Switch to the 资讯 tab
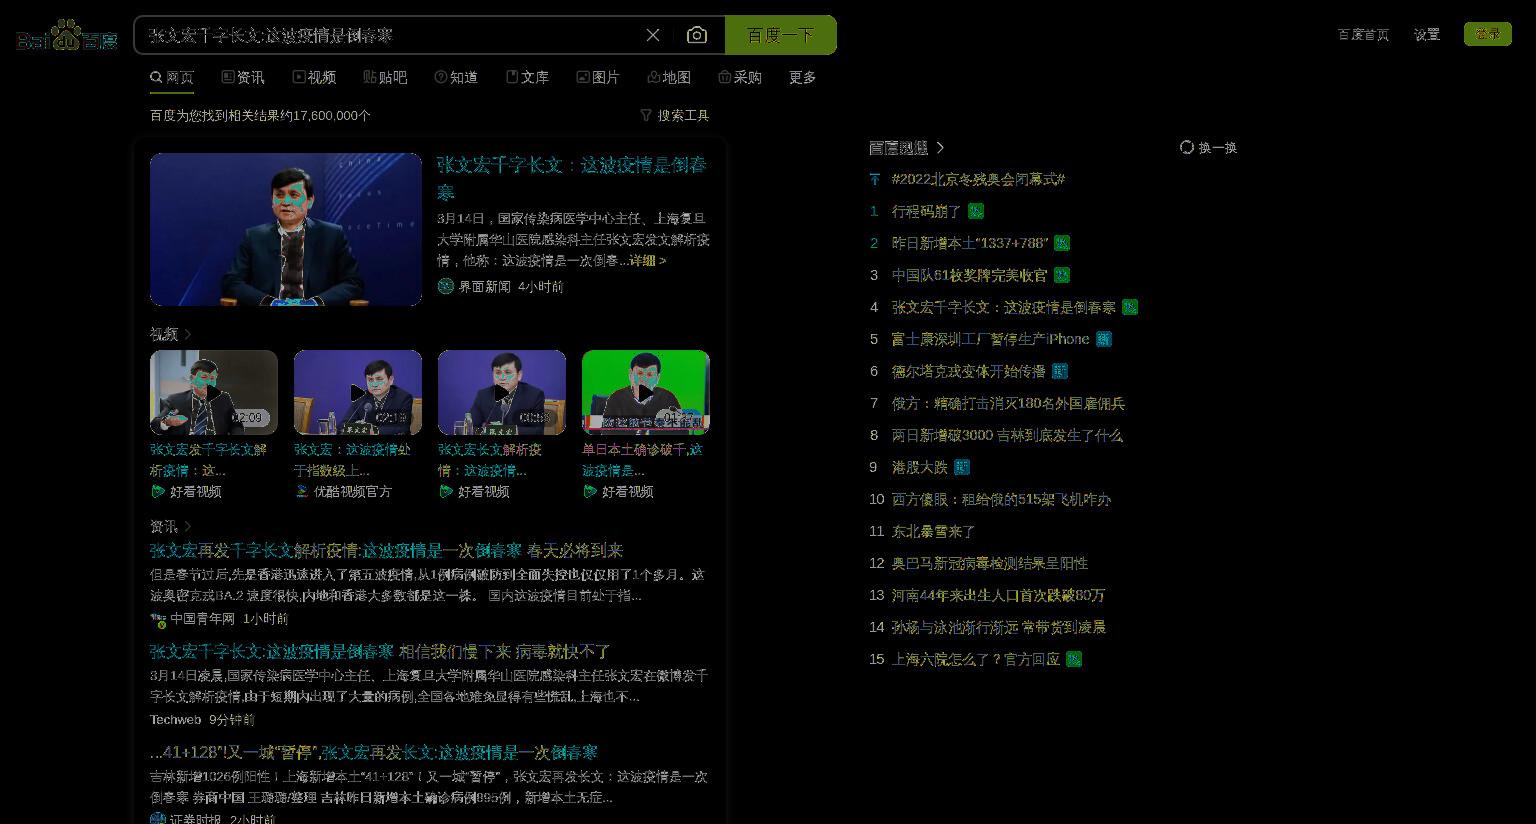This screenshot has height=824, width=1536. (243, 77)
